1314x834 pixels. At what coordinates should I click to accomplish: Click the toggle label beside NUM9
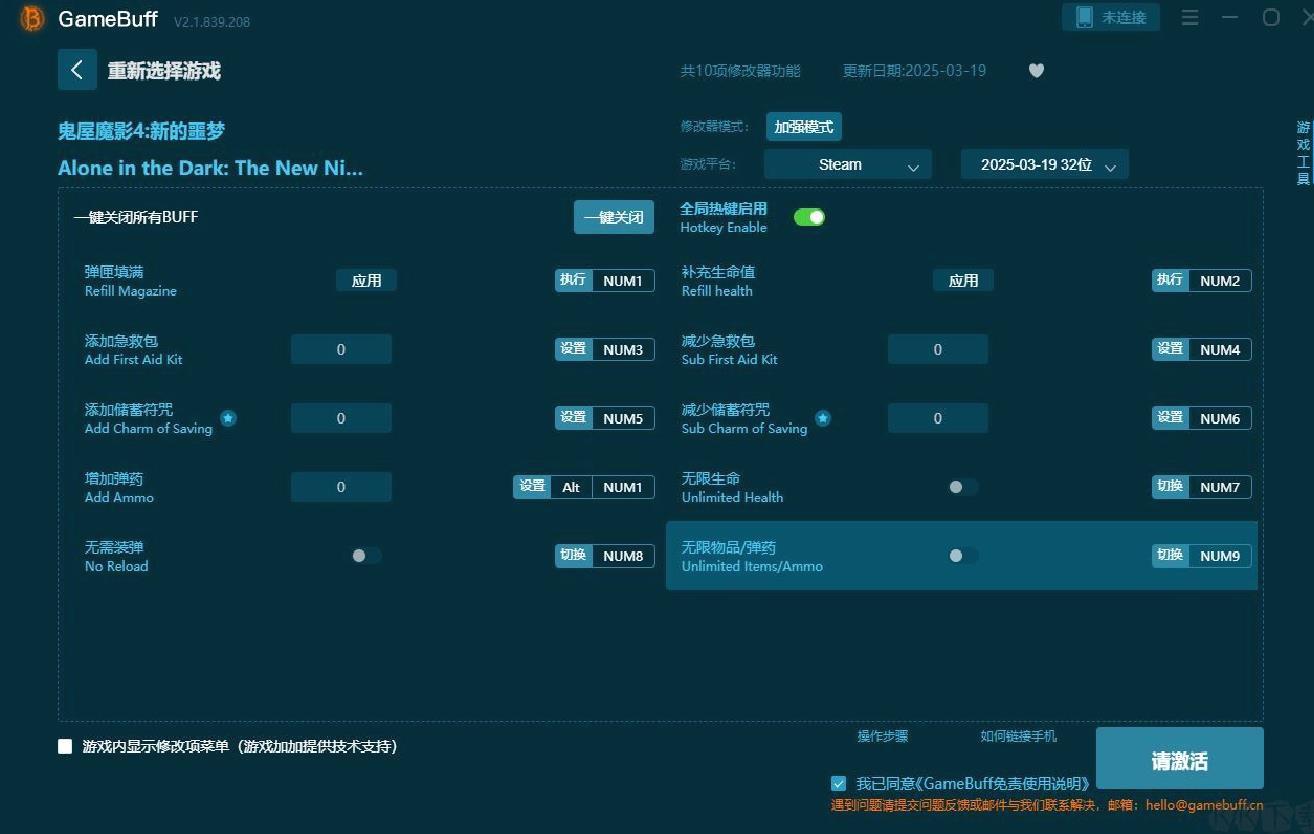[1171, 555]
